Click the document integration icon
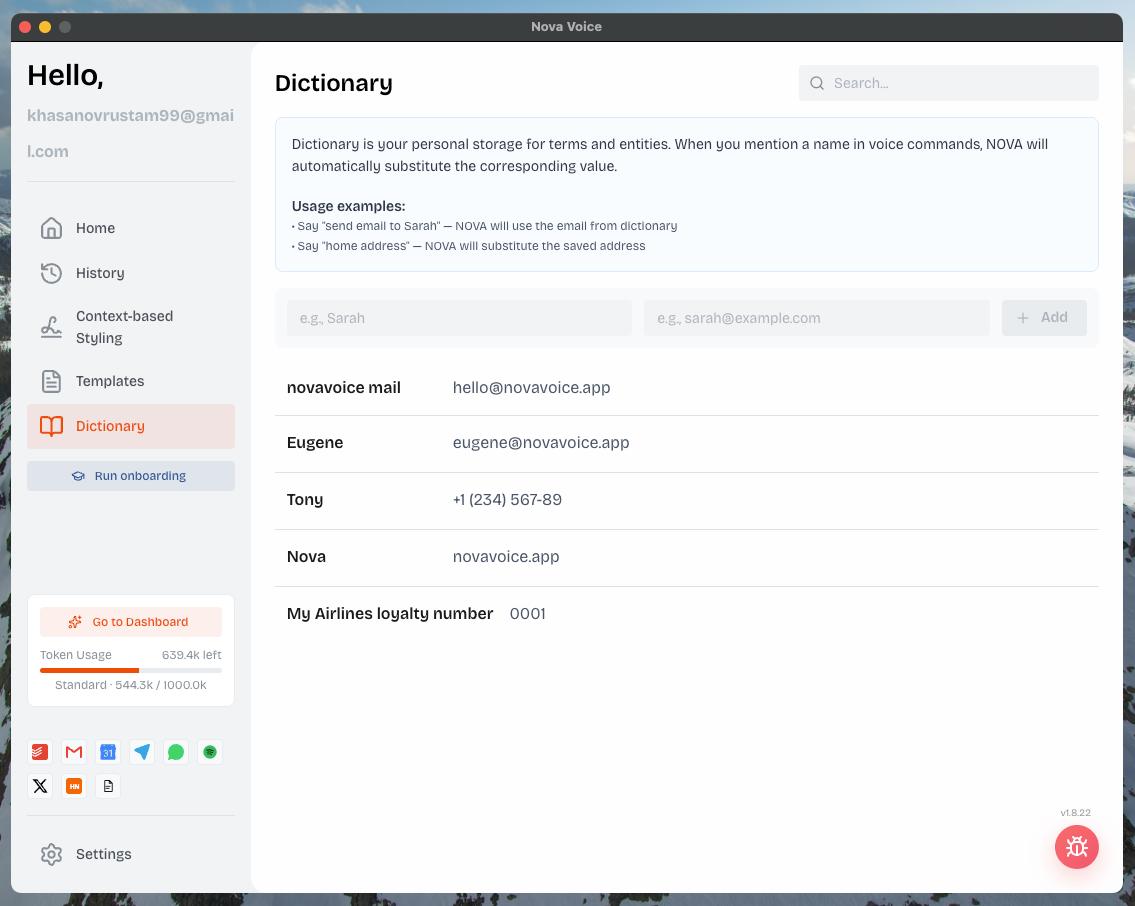Viewport: 1135px width, 906px height. coord(108,786)
